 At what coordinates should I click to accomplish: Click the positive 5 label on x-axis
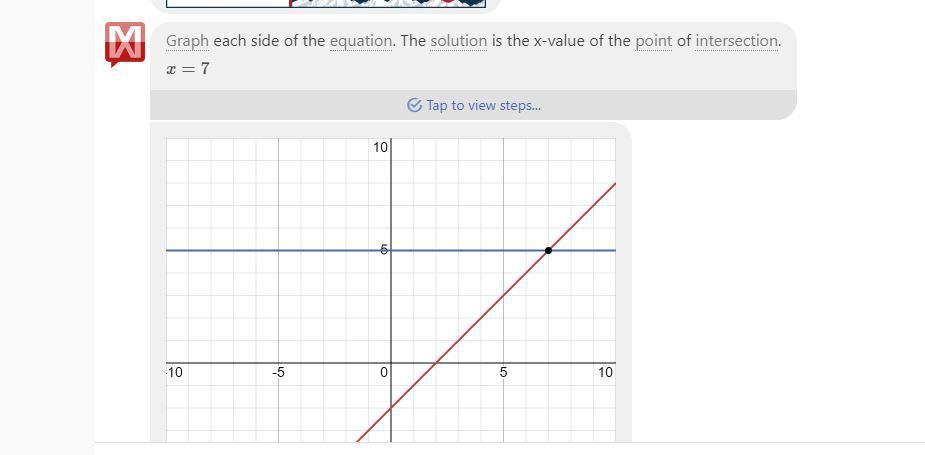coord(503,373)
